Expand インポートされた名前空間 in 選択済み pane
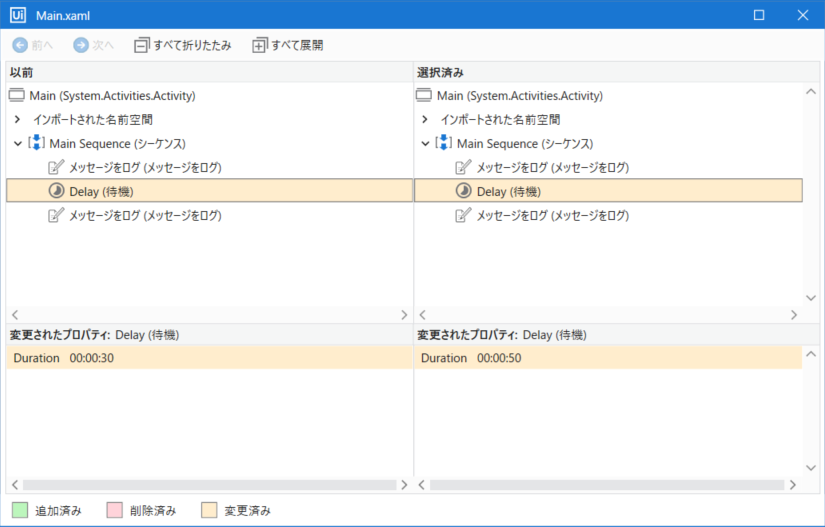 [425, 119]
